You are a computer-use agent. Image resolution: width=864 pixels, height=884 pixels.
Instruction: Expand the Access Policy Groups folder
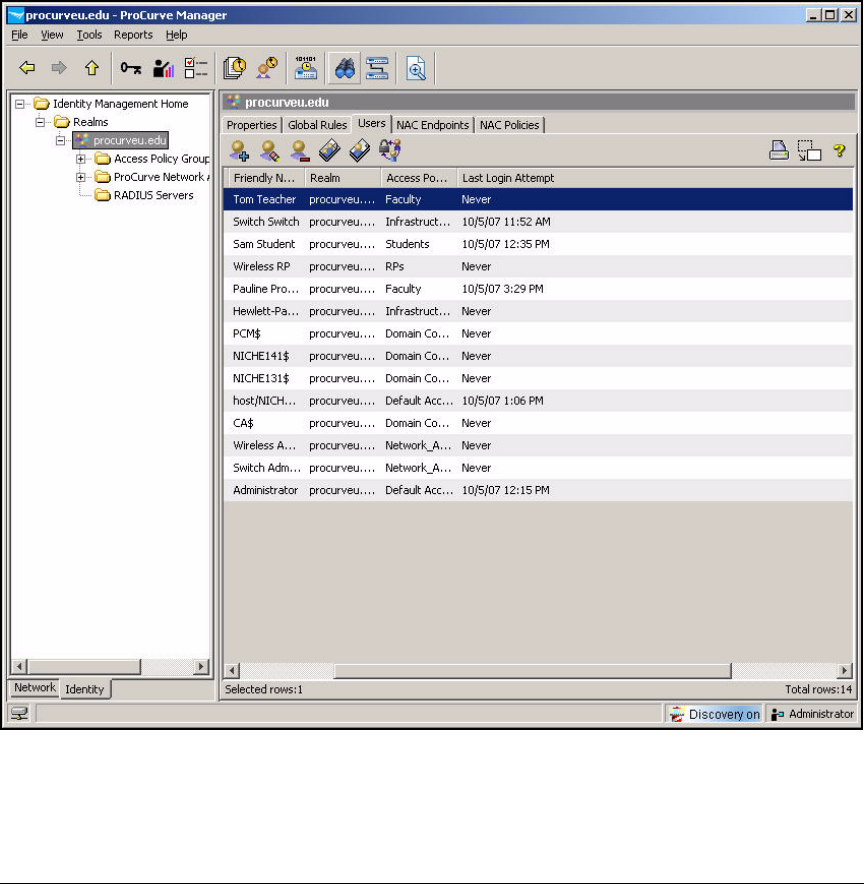coord(81,159)
